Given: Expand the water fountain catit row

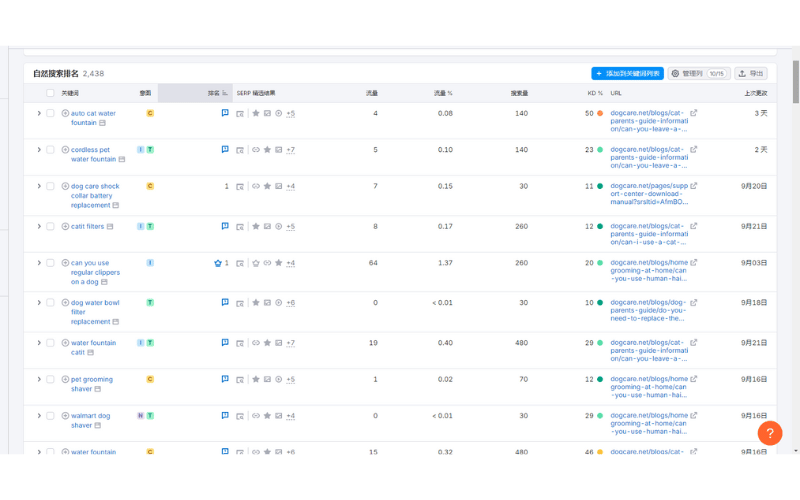Looking at the screenshot, I should pyautogui.click(x=39, y=343).
